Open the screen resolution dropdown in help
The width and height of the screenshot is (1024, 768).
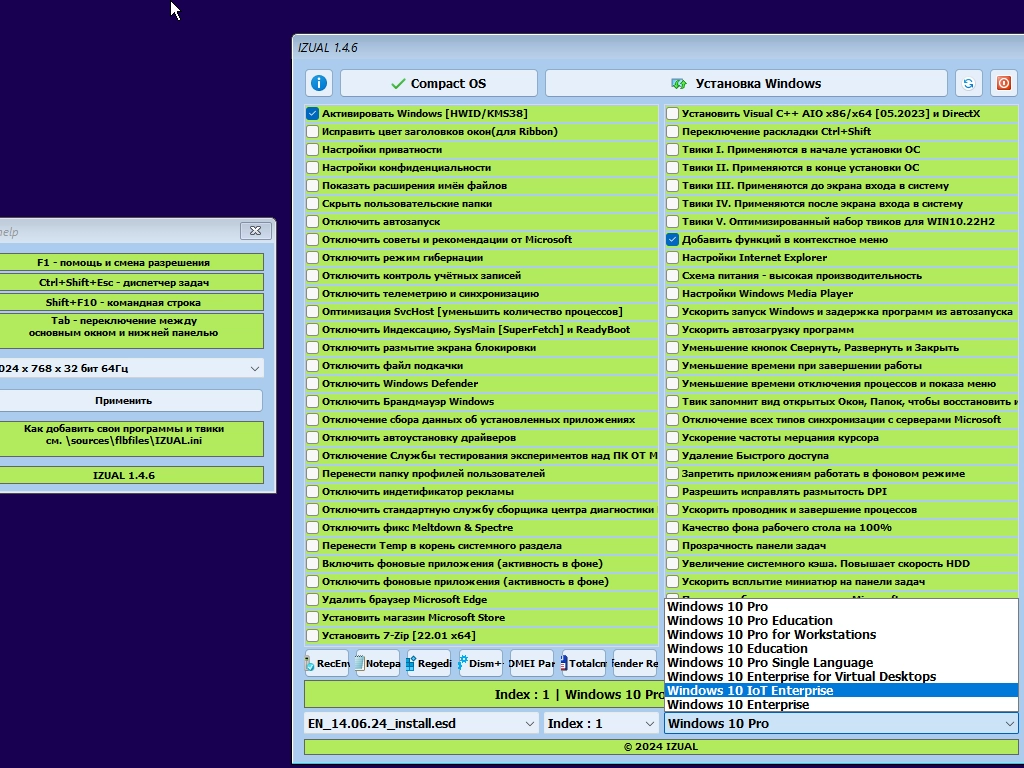pos(131,368)
